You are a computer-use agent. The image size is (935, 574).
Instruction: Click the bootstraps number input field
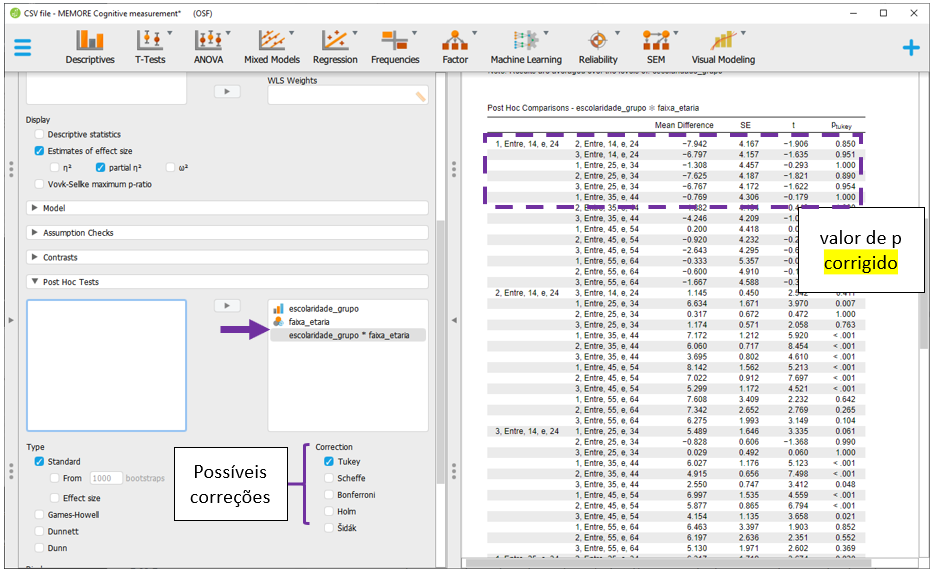[106, 479]
